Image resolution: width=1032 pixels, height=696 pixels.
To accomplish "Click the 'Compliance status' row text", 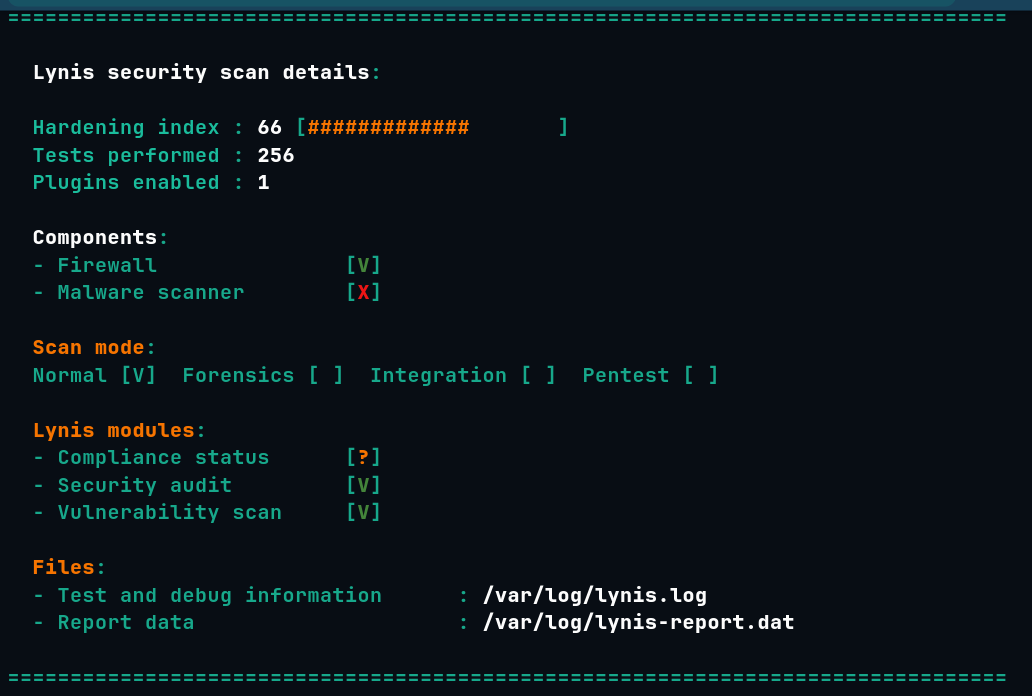I will (163, 458).
